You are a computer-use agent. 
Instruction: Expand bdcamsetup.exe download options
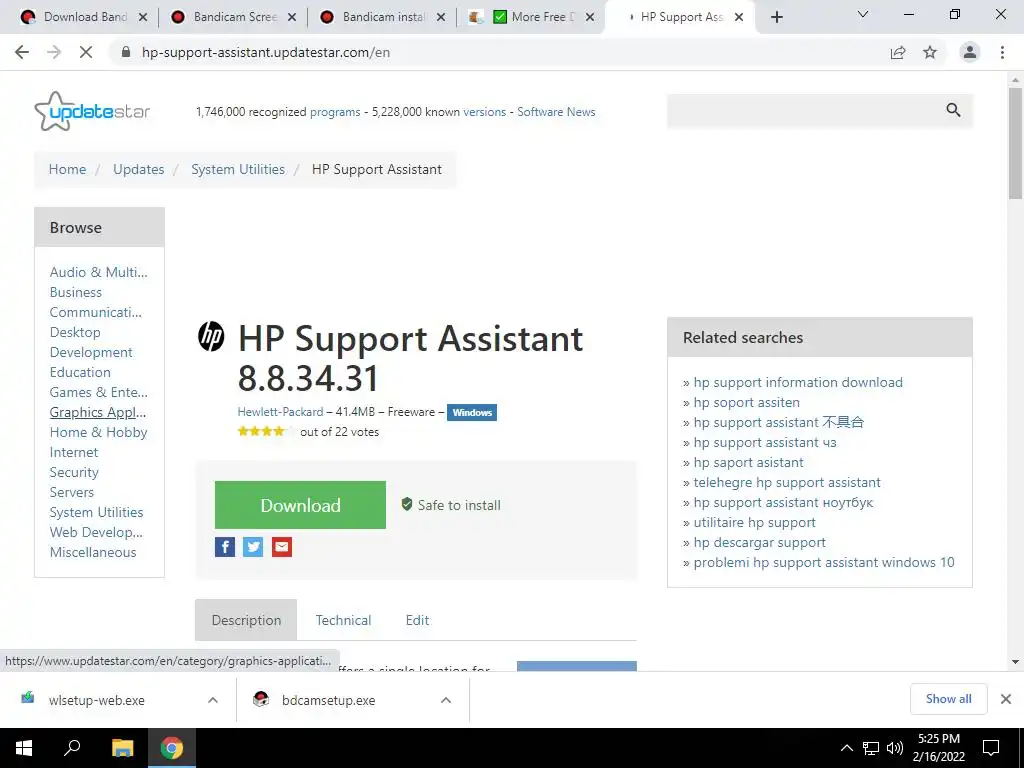click(445, 700)
